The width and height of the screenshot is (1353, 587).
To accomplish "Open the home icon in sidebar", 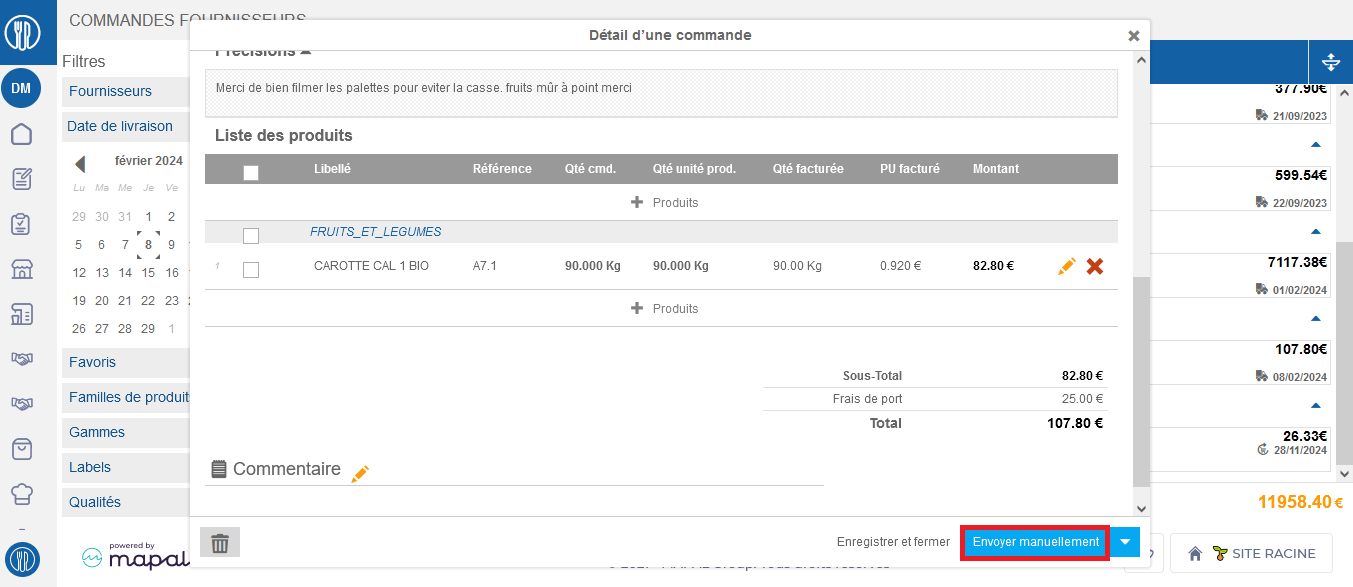I will [21, 134].
